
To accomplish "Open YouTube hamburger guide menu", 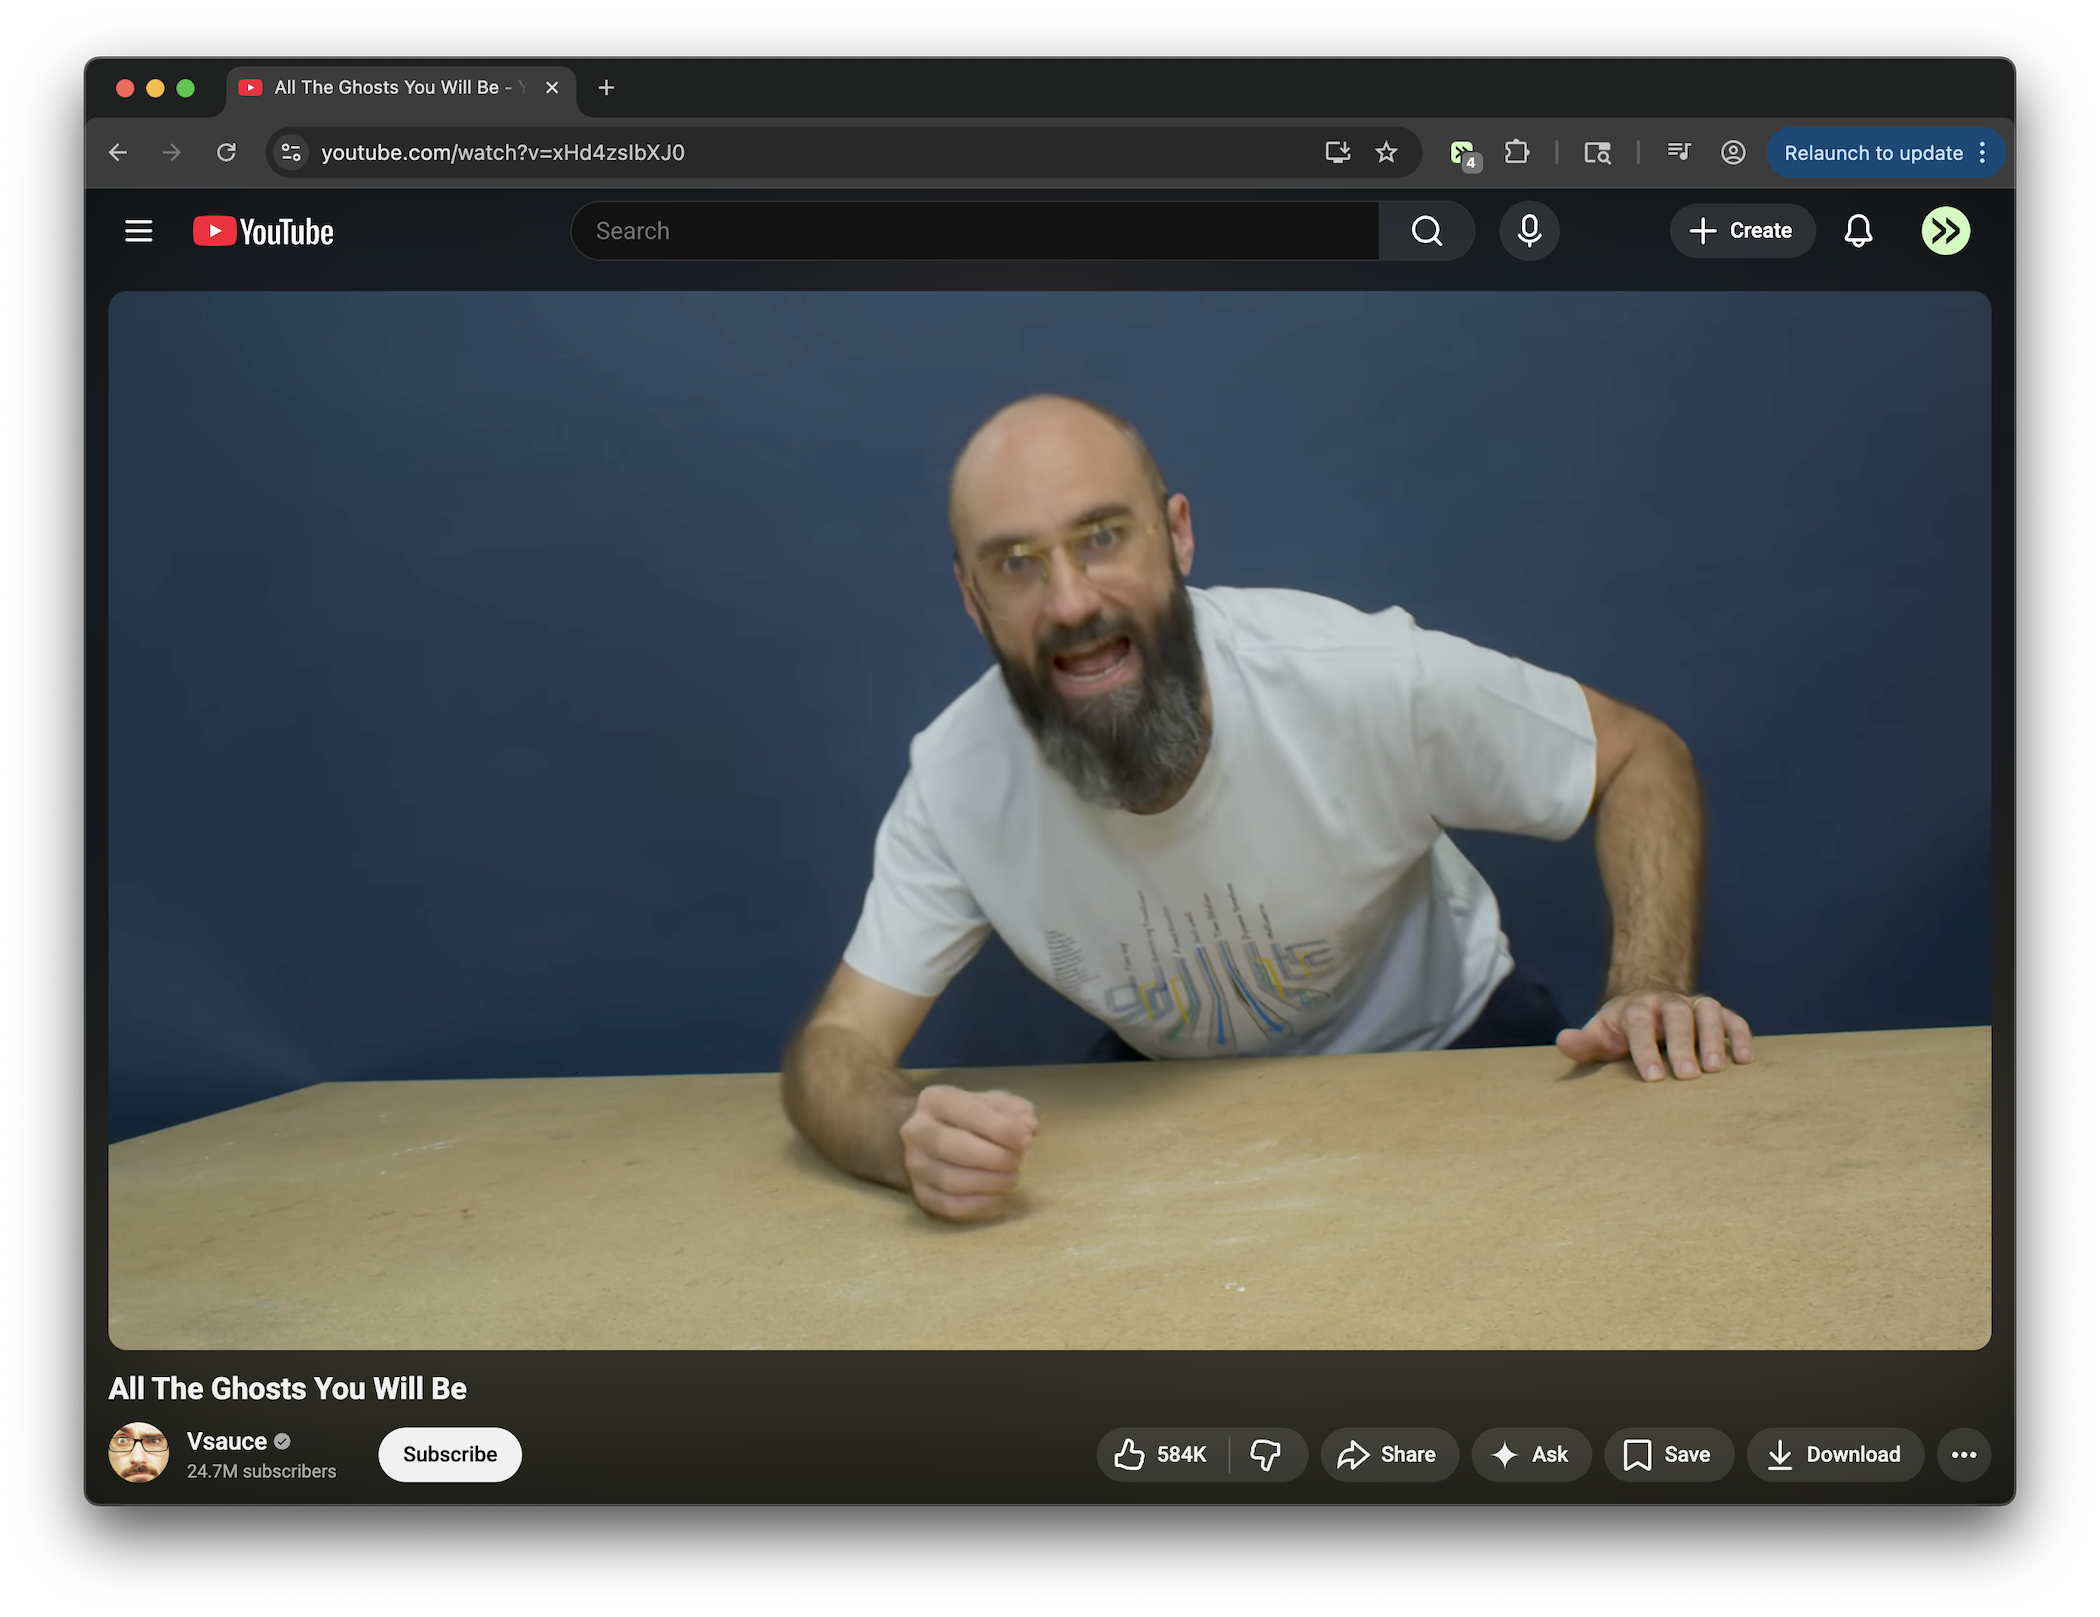I will pyautogui.click(x=138, y=231).
